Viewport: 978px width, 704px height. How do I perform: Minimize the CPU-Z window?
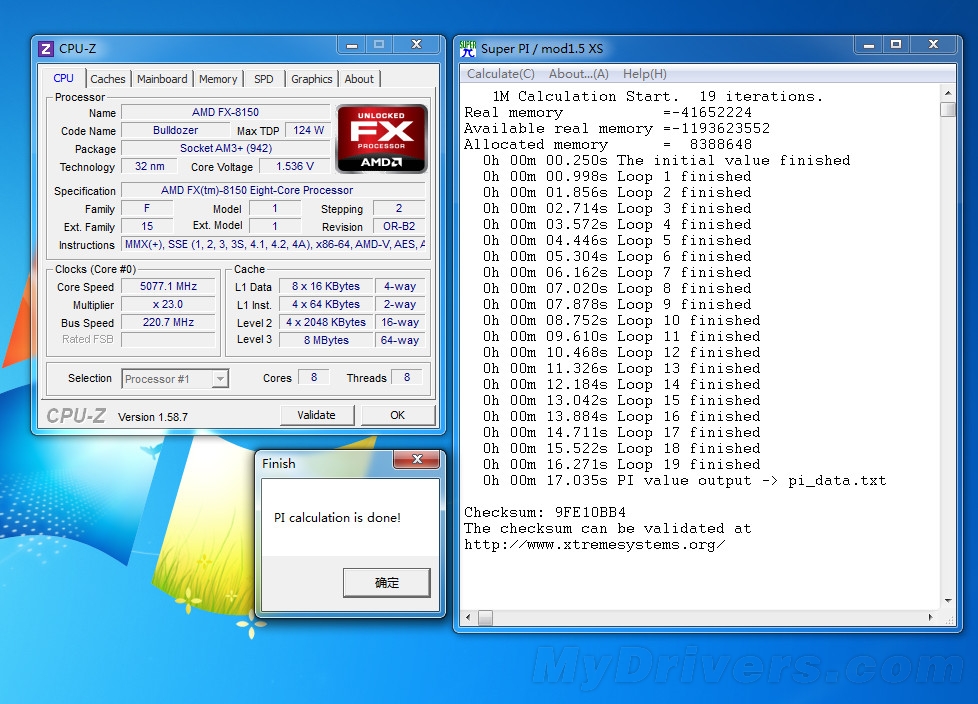tap(349, 45)
